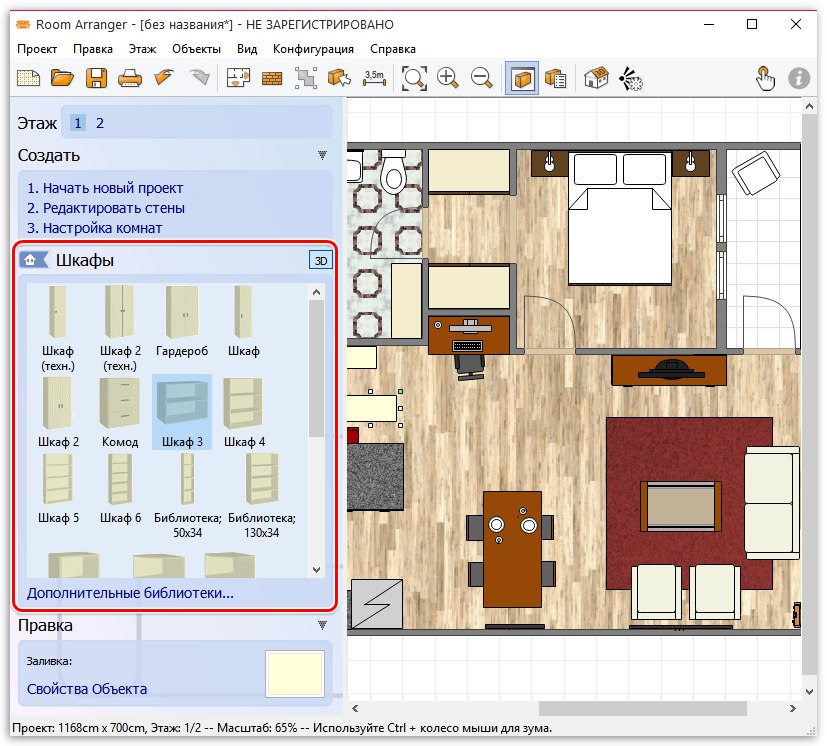Toggle the object library panel toolbar button
Image resolution: width=827 pixels, height=746 pixels.
[x=519, y=77]
